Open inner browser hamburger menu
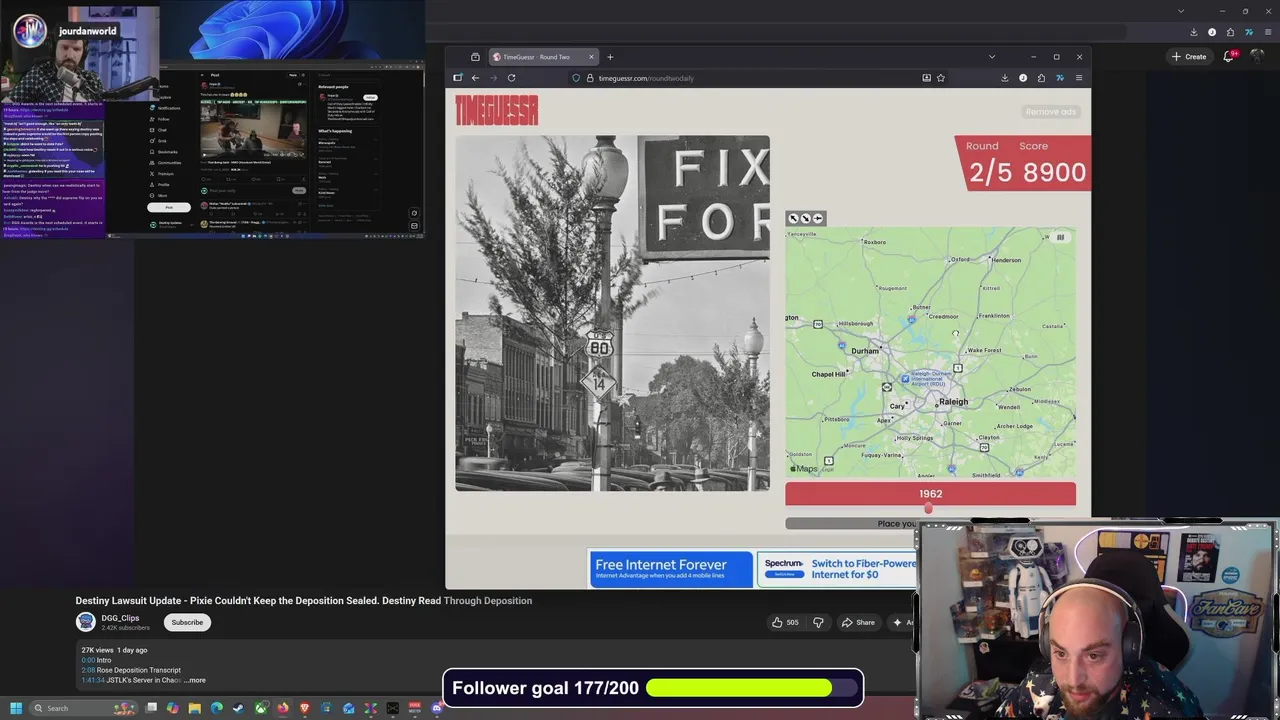 [x=1078, y=78]
